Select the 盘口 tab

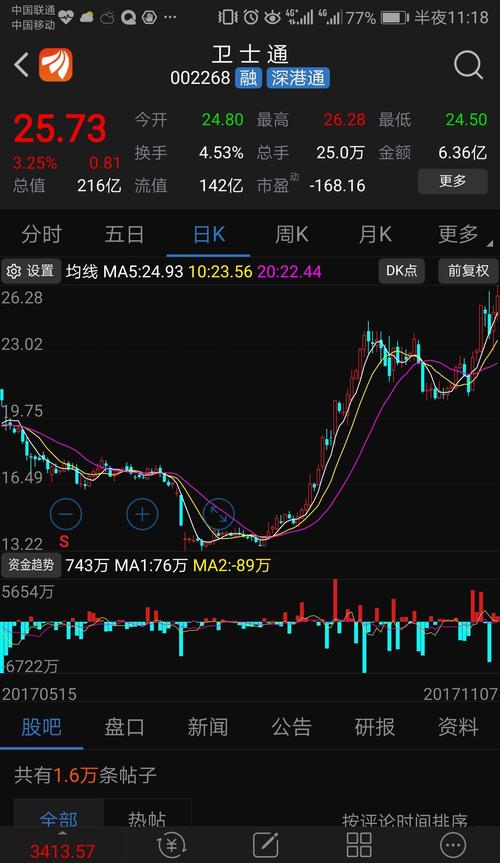124,727
